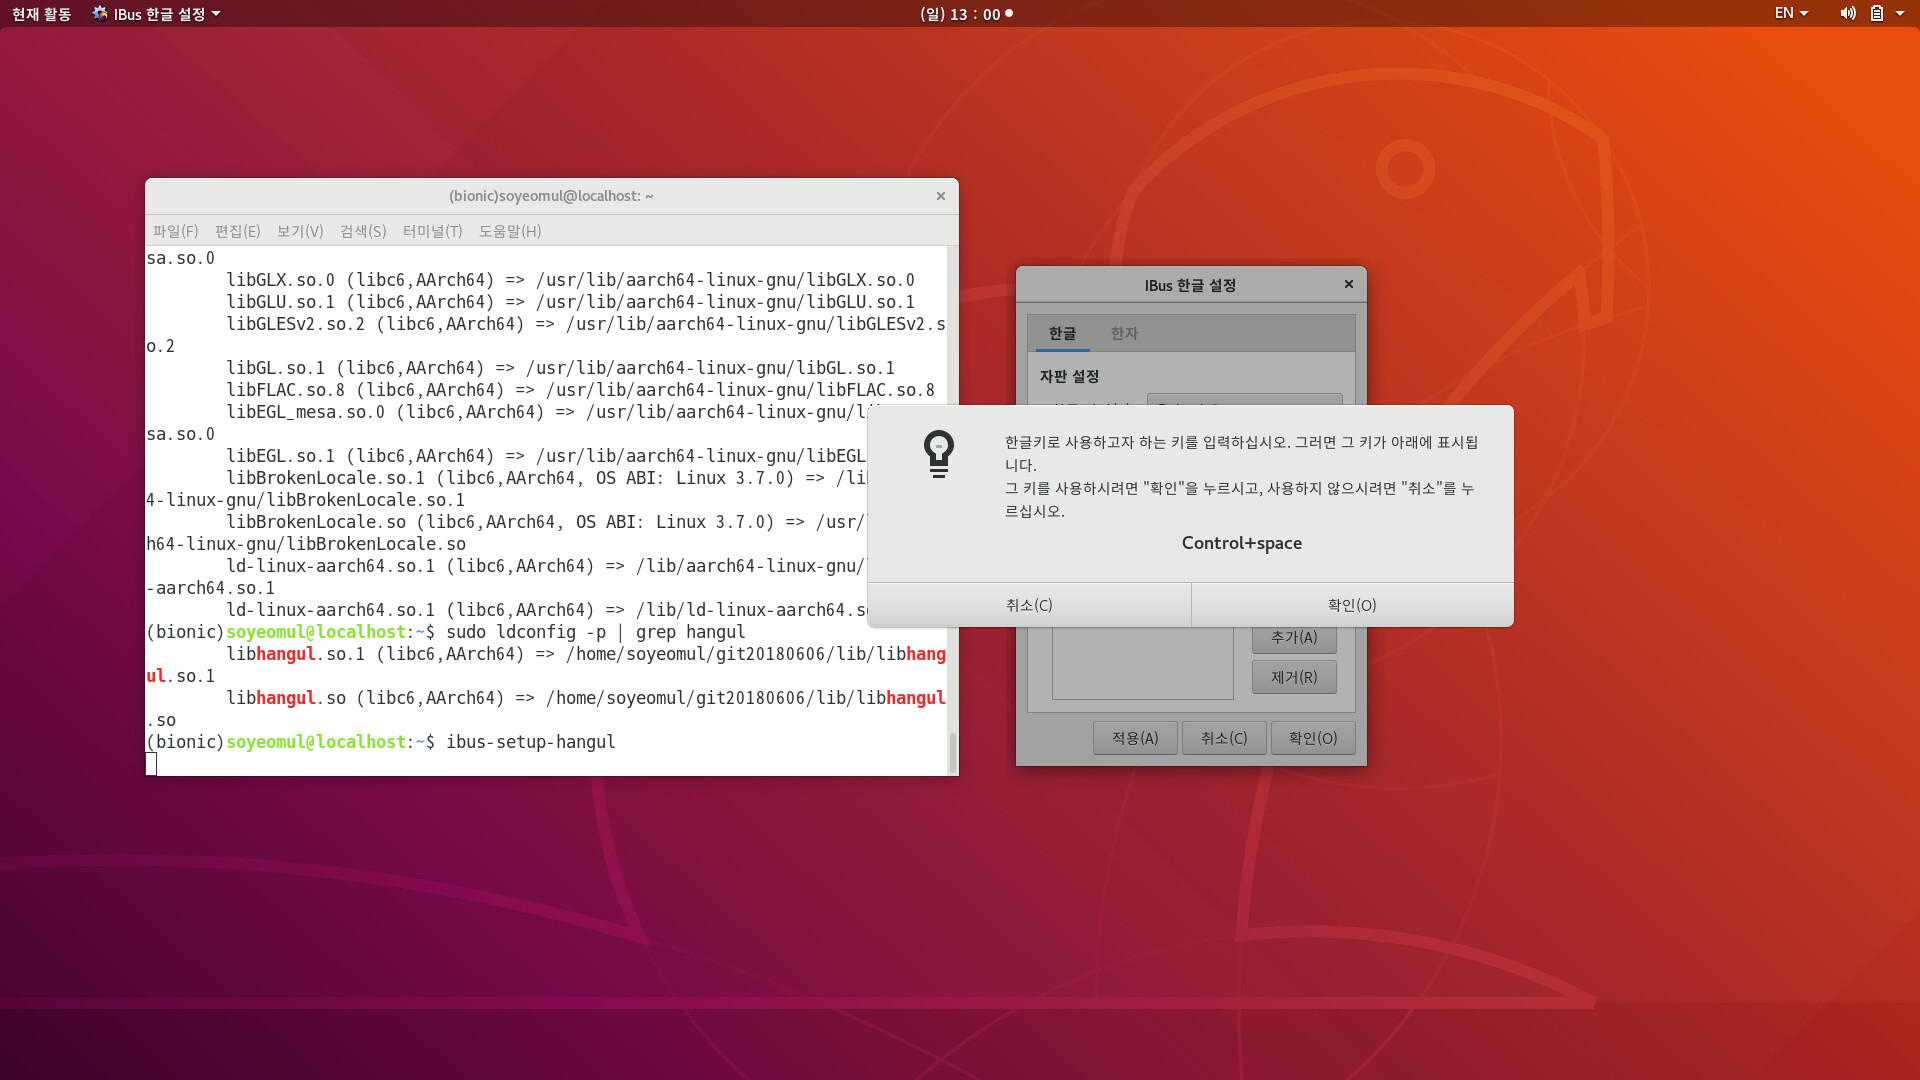Open the 검색(S) menu in the terminal
The height and width of the screenshot is (1080, 1920).
tap(363, 231)
